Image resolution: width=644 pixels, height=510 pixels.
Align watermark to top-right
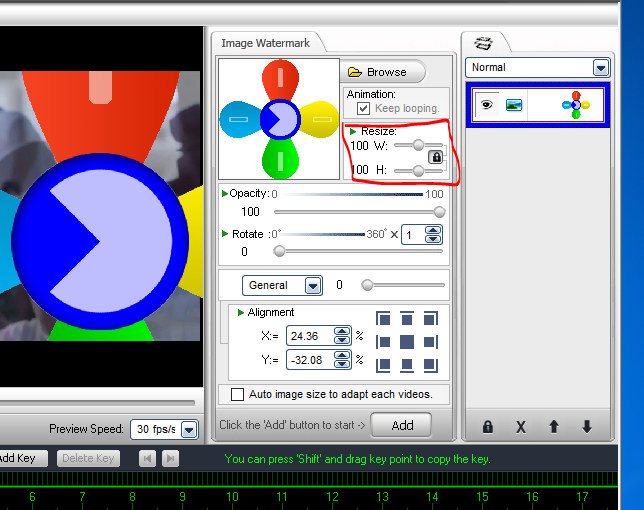[x=430, y=318]
